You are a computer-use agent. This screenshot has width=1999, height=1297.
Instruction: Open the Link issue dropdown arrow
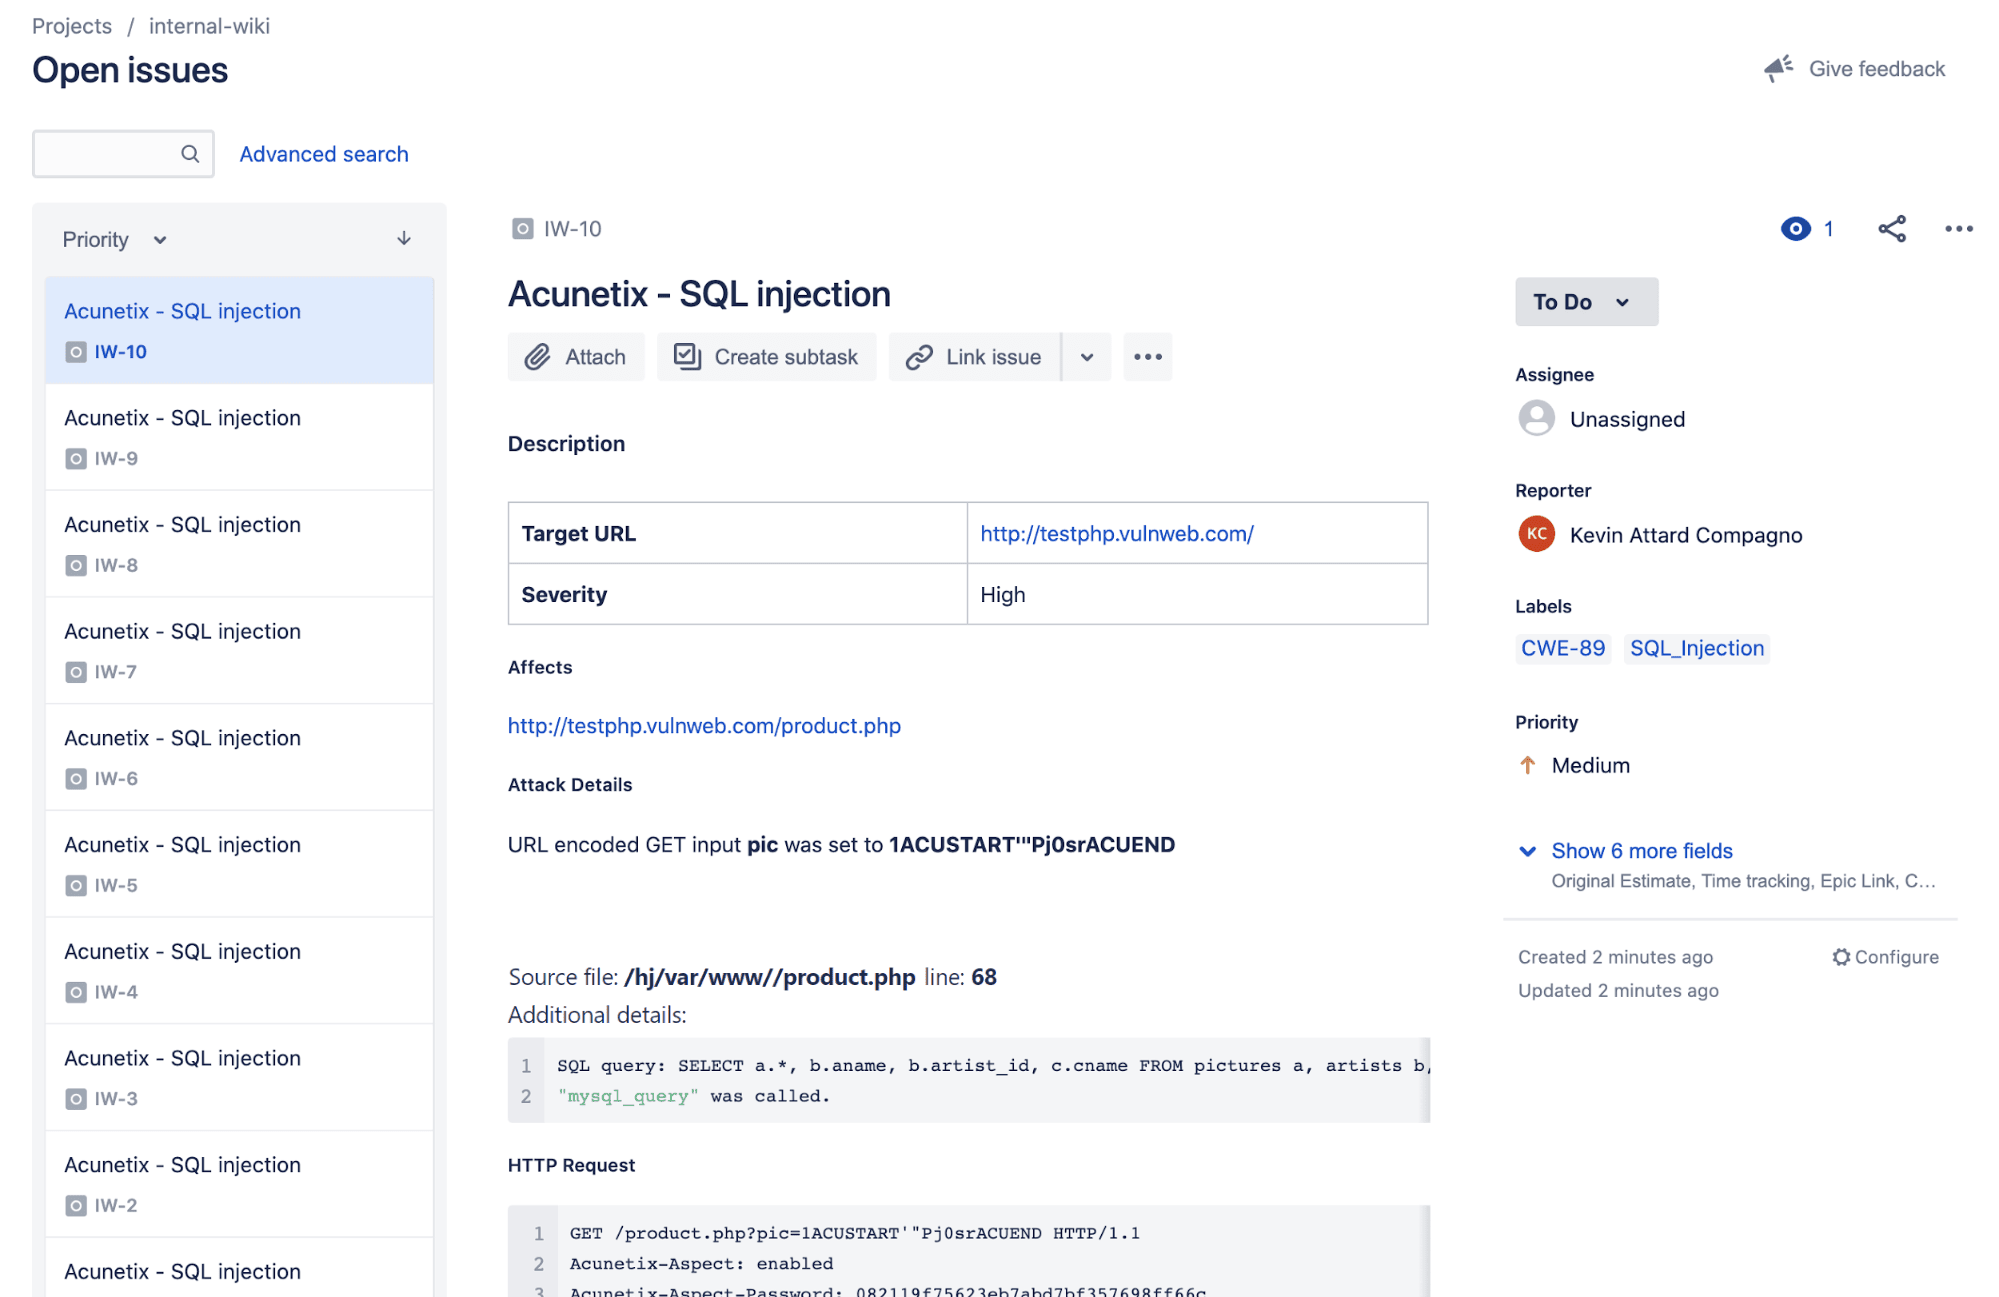tap(1087, 357)
